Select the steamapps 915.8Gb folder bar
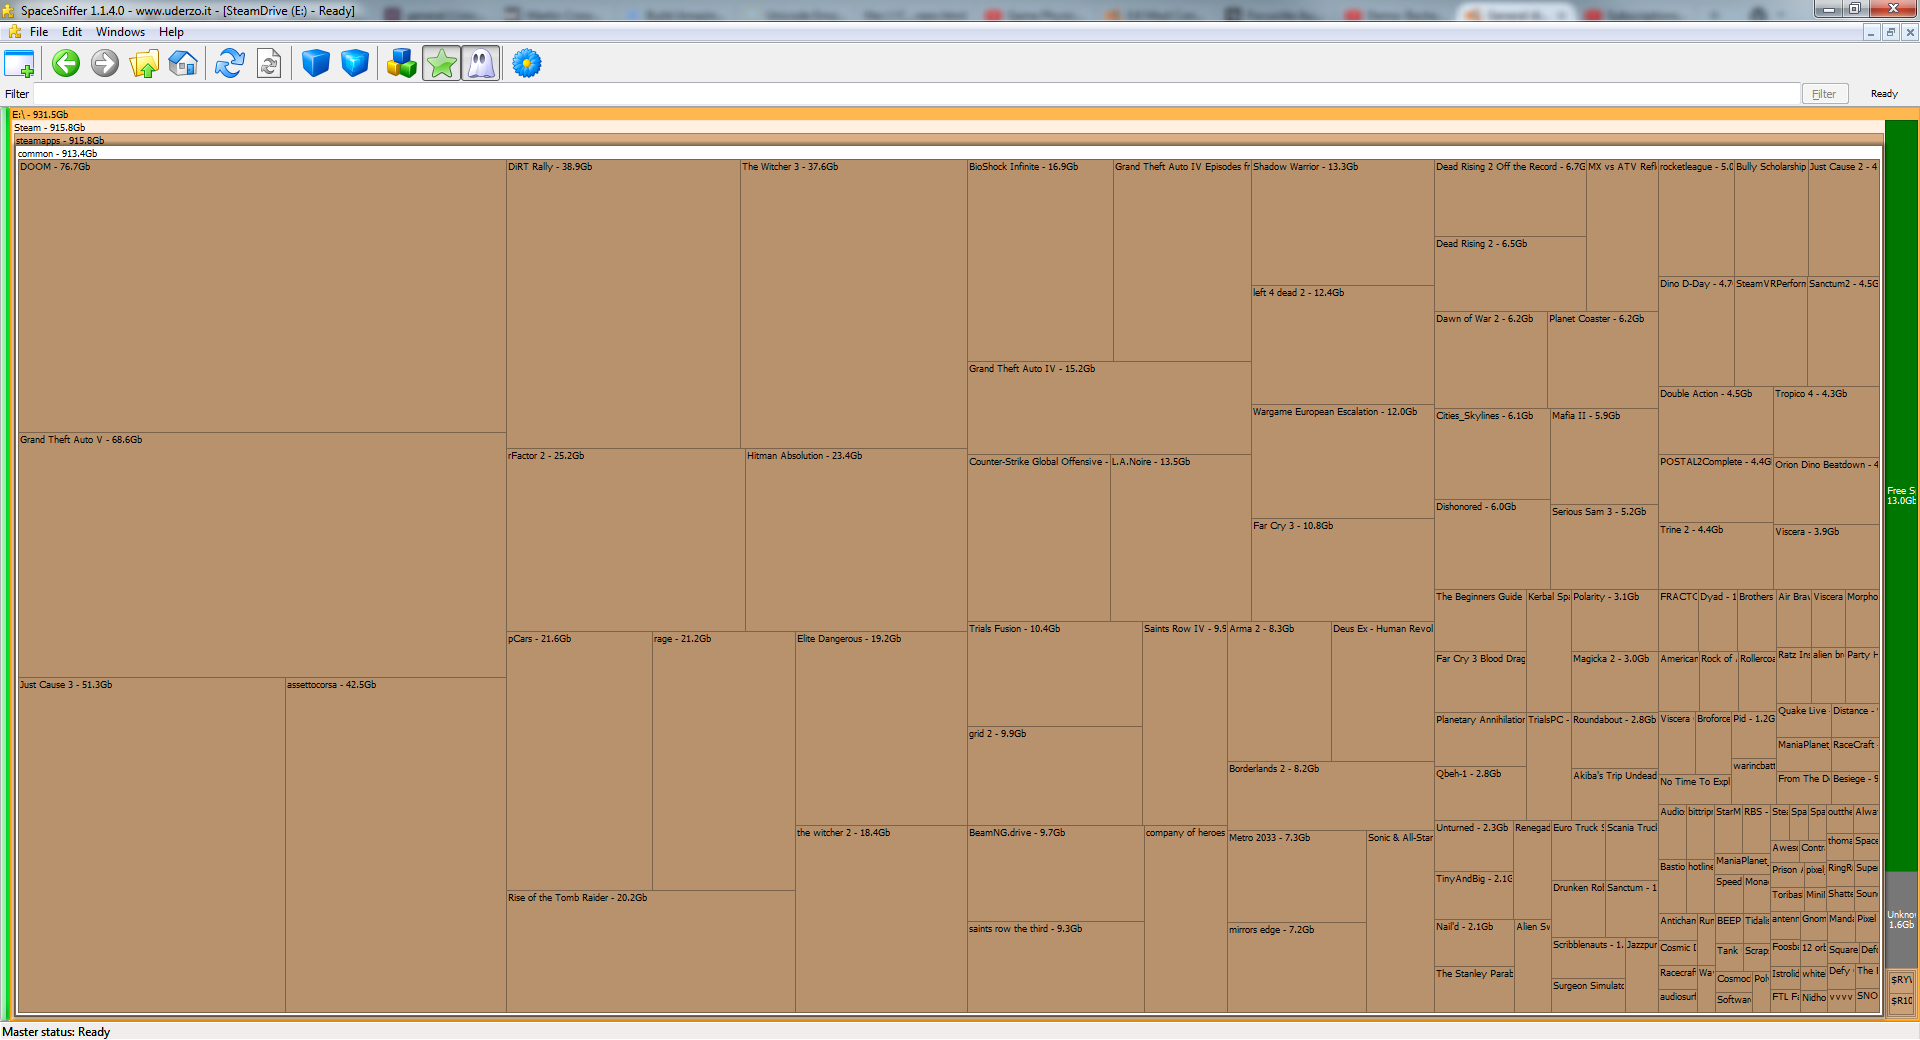Image resolution: width=1920 pixels, height=1040 pixels. click(x=948, y=141)
